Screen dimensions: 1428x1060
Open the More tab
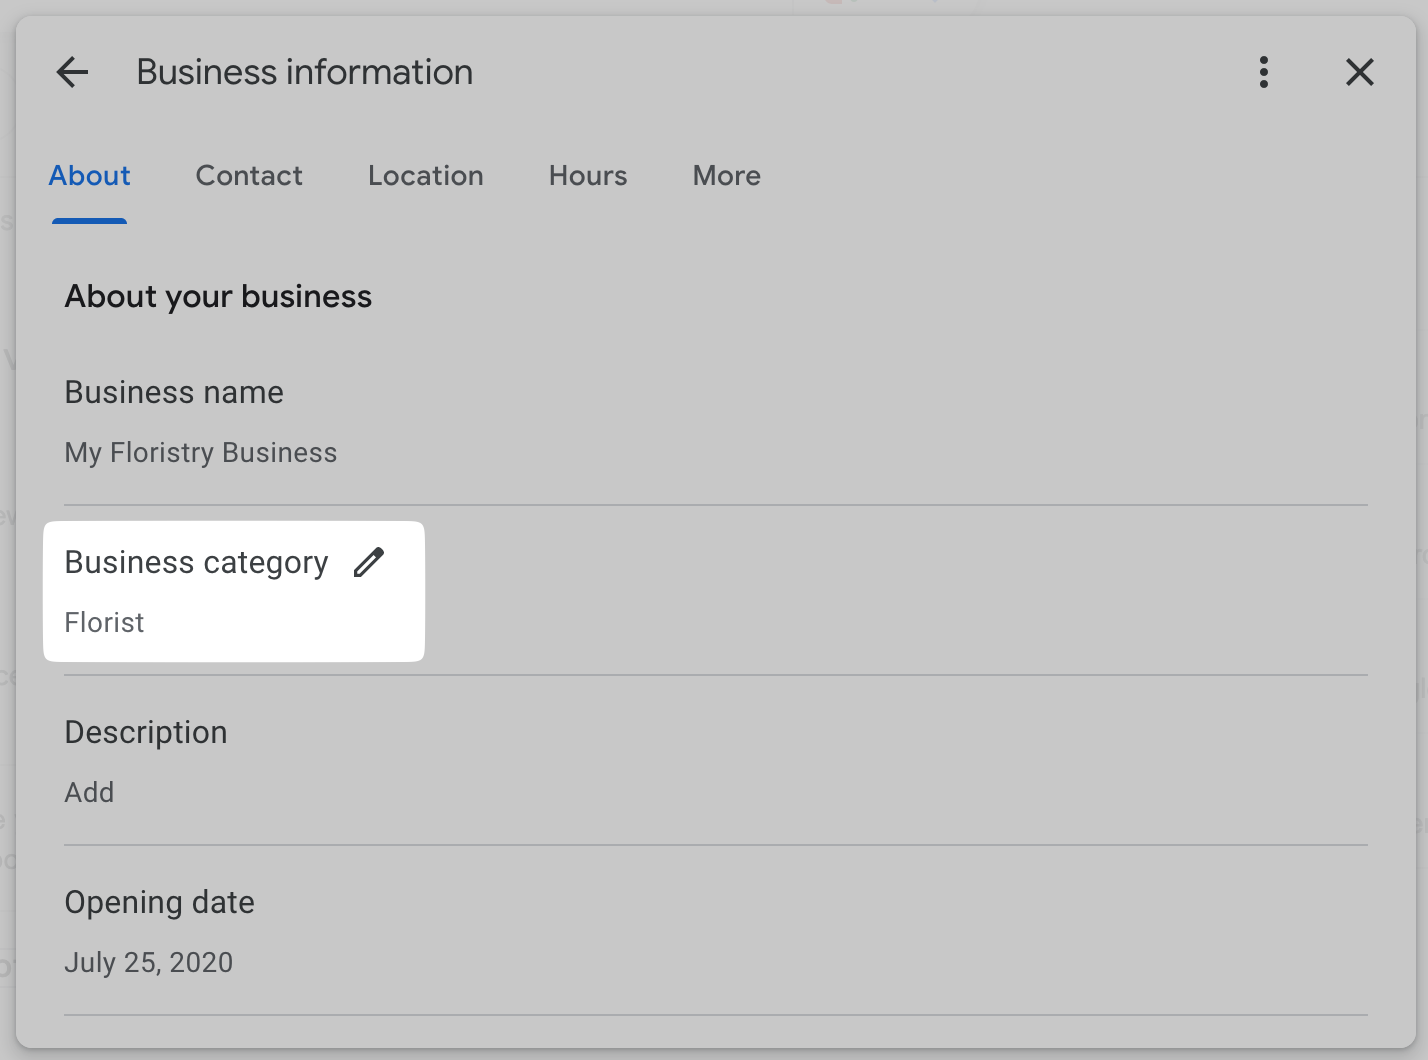point(726,176)
